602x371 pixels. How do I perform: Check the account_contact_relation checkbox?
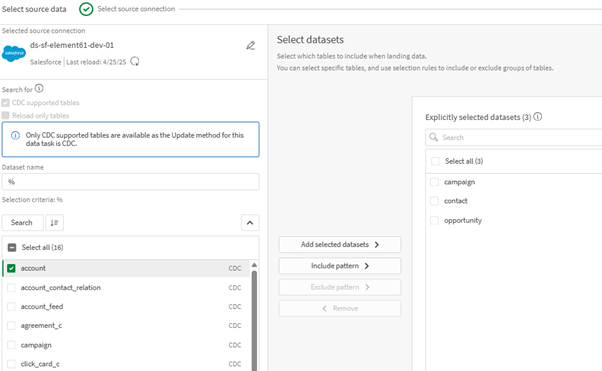(11, 288)
